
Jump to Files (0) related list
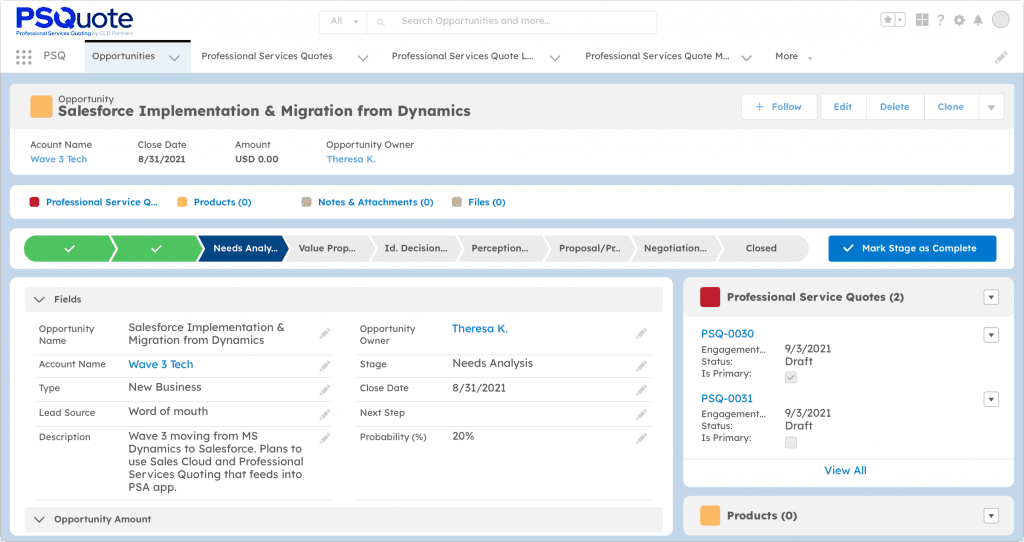click(487, 202)
